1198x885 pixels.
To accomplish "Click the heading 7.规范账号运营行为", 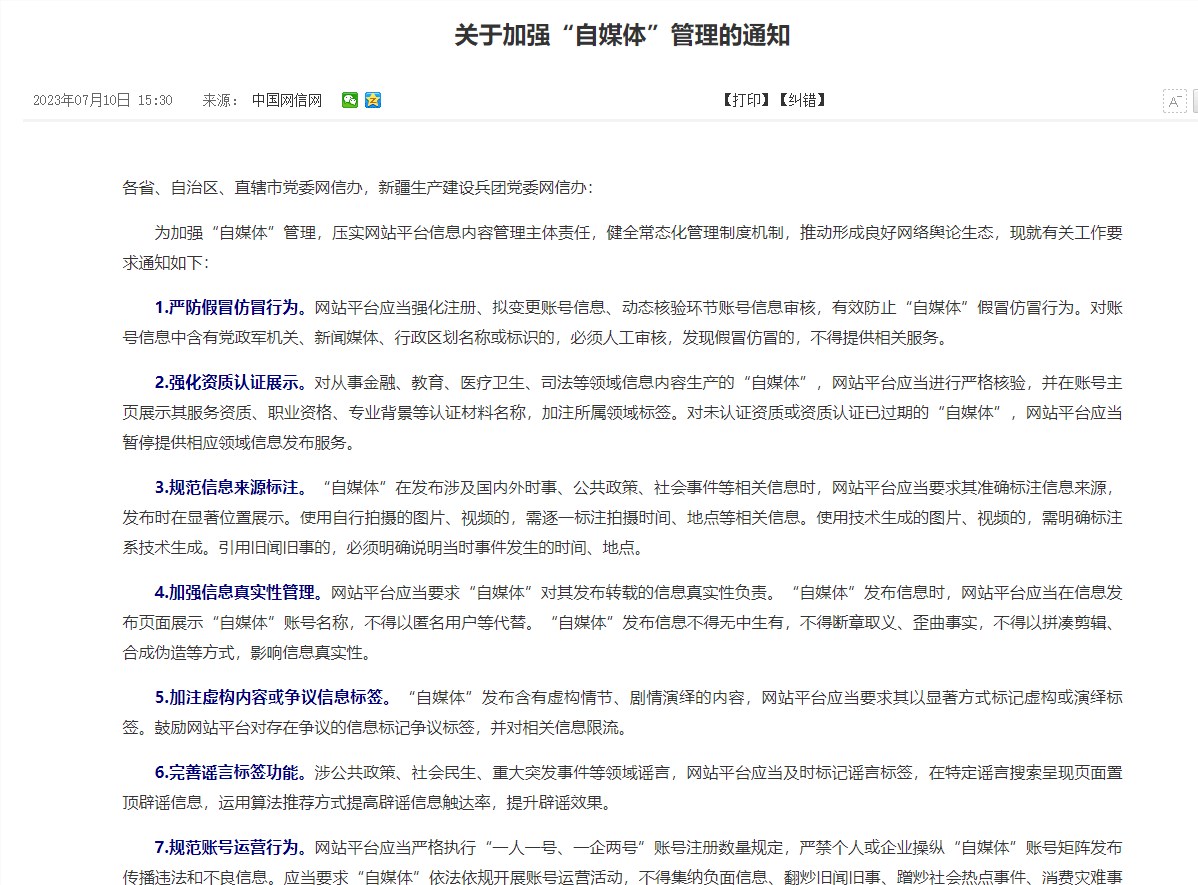I will 232,848.
